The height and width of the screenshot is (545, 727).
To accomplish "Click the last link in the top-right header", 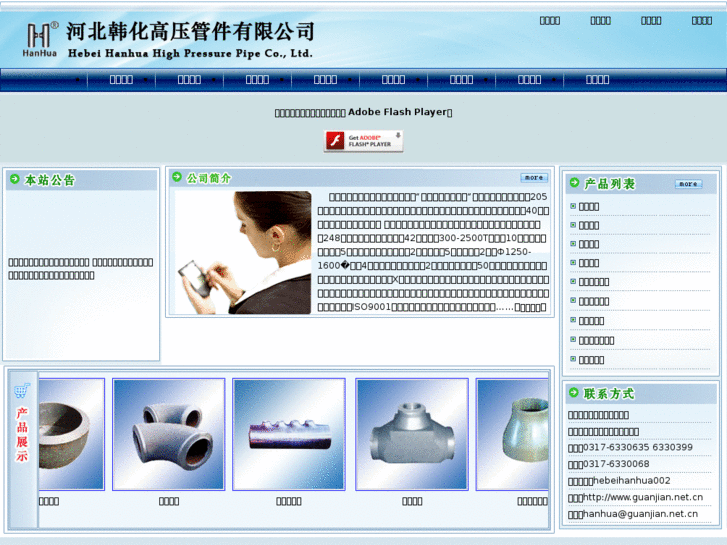I will coord(702,20).
